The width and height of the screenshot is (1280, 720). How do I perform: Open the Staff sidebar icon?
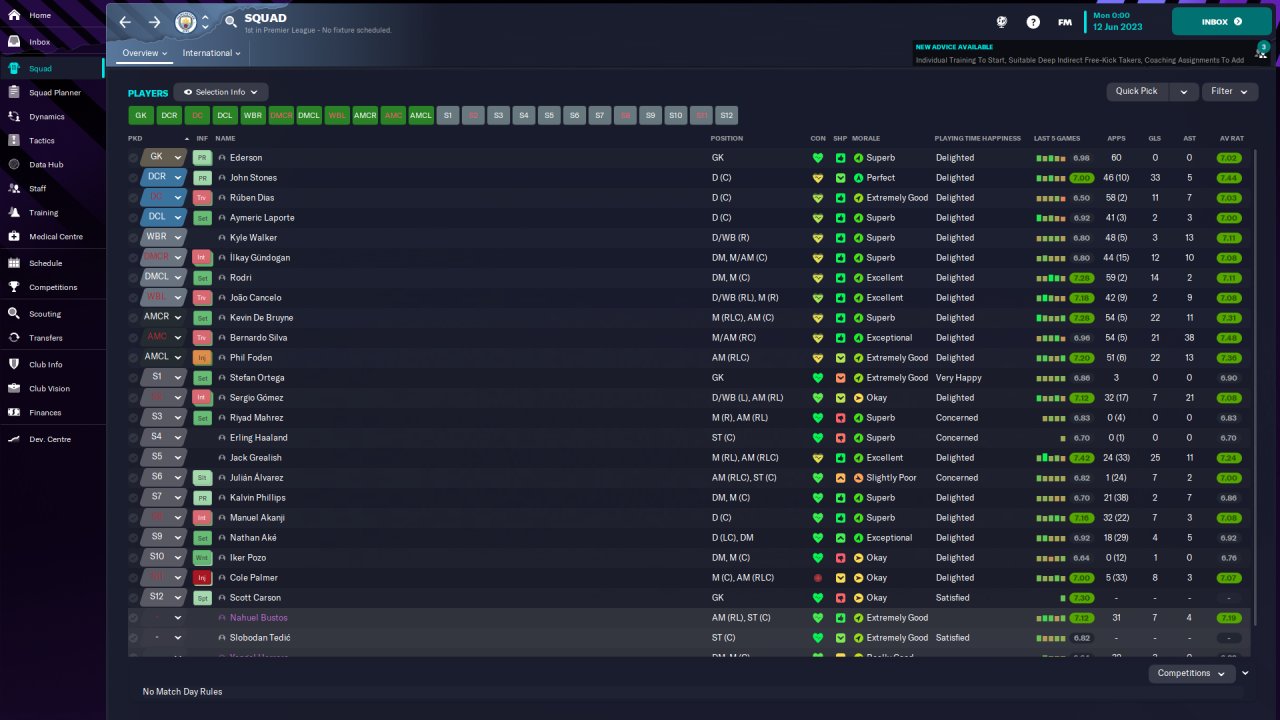click(x=14, y=188)
